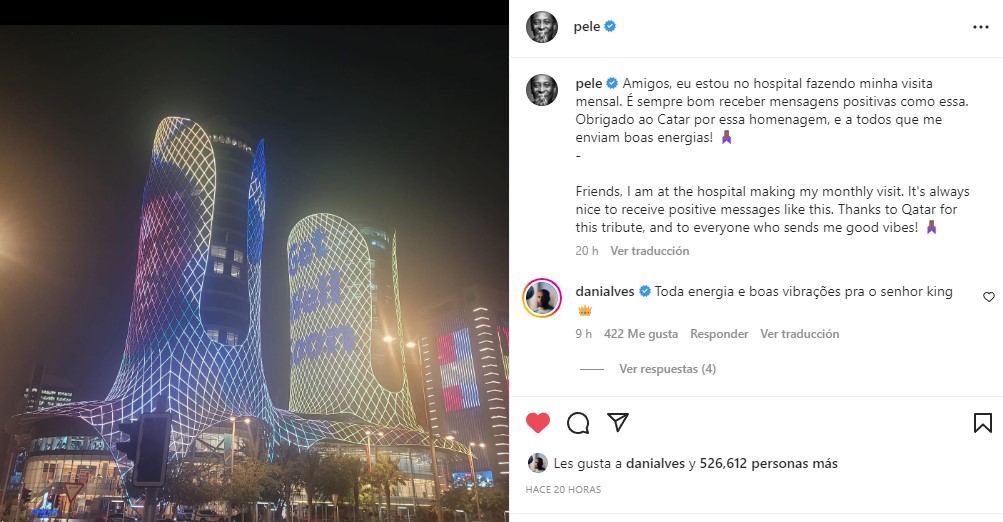The image size is (1003, 522).
Task: Click Responder under danialves' comment
Action: pyautogui.click(x=719, y=334)
